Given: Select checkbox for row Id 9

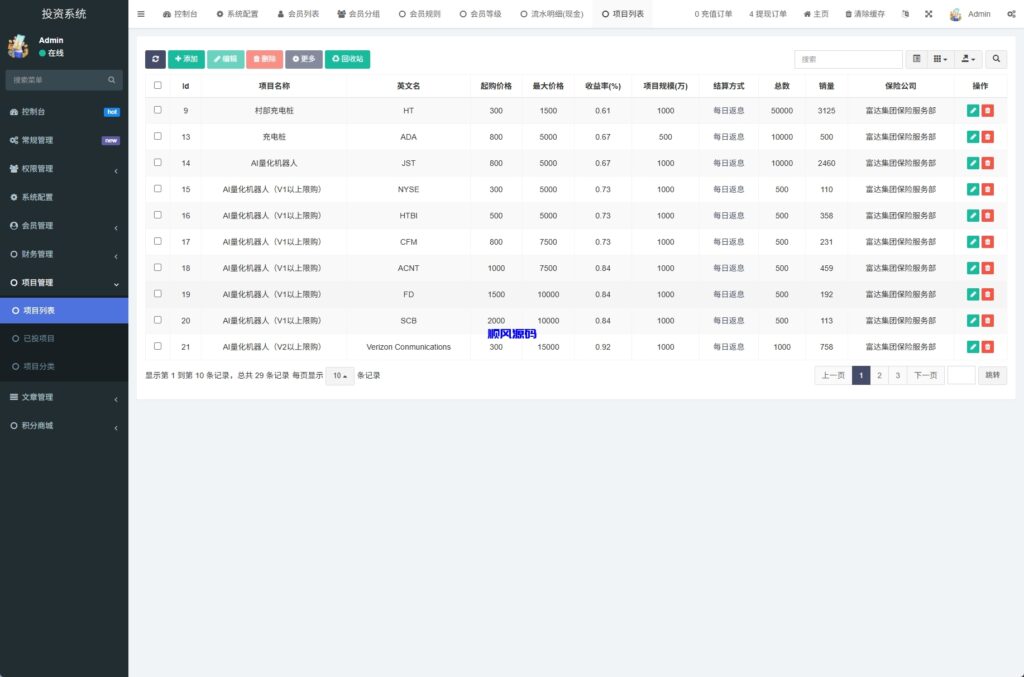Looking at the screenshot, I should (x=157, y=110).
